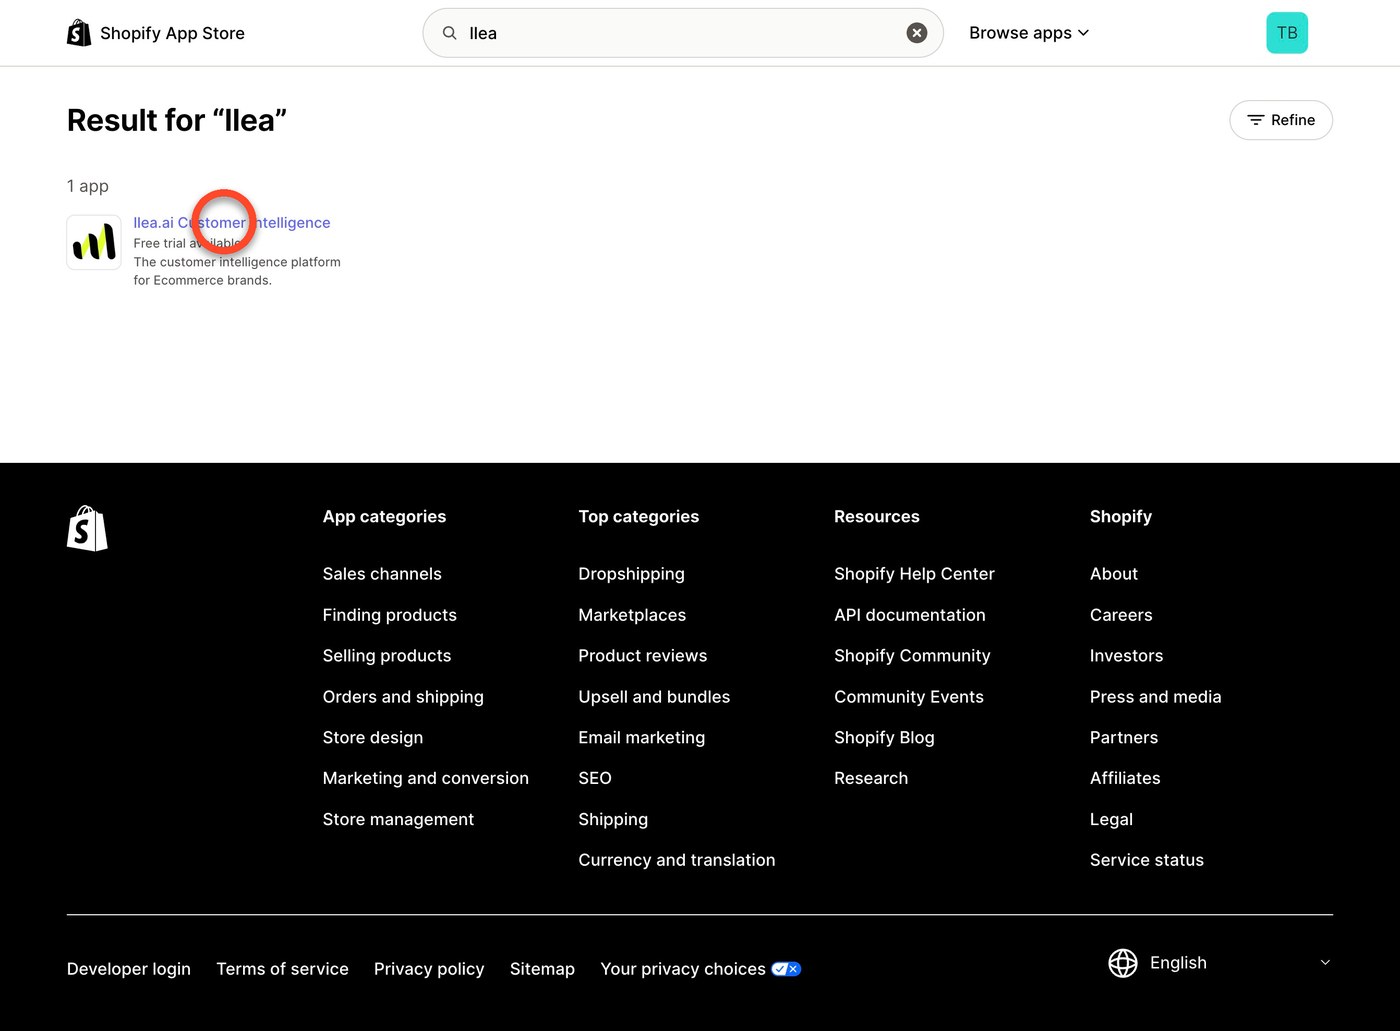Open Store management category

tap(398, 819)
